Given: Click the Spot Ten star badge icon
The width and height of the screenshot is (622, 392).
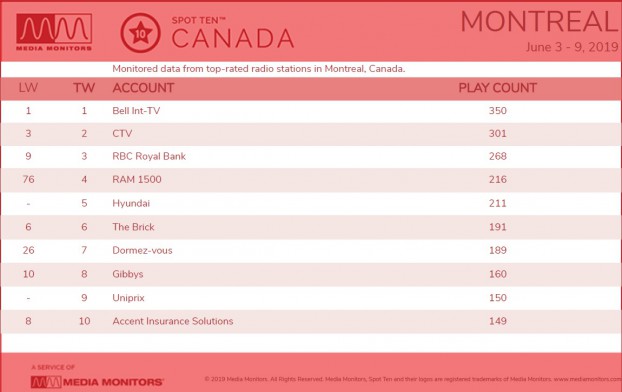Looking at the screenshot, I should pos(140,33).
